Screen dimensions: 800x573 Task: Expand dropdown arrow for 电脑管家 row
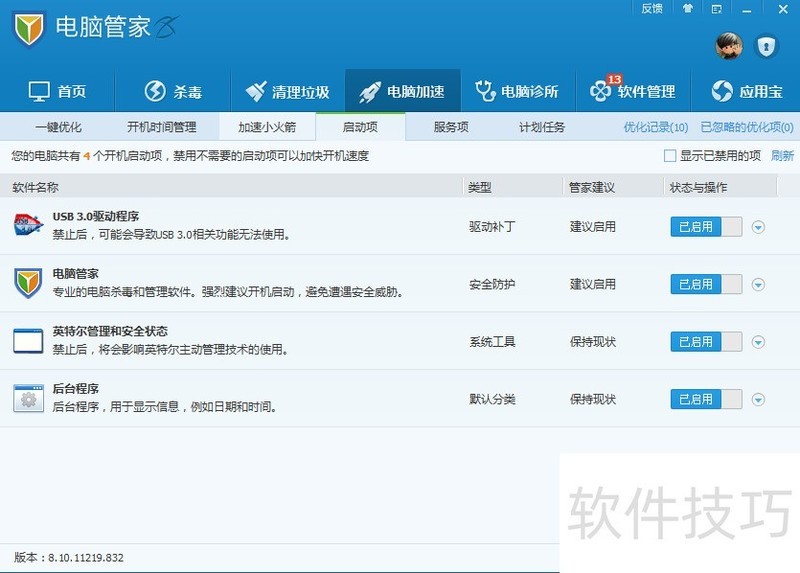(758, 285)
